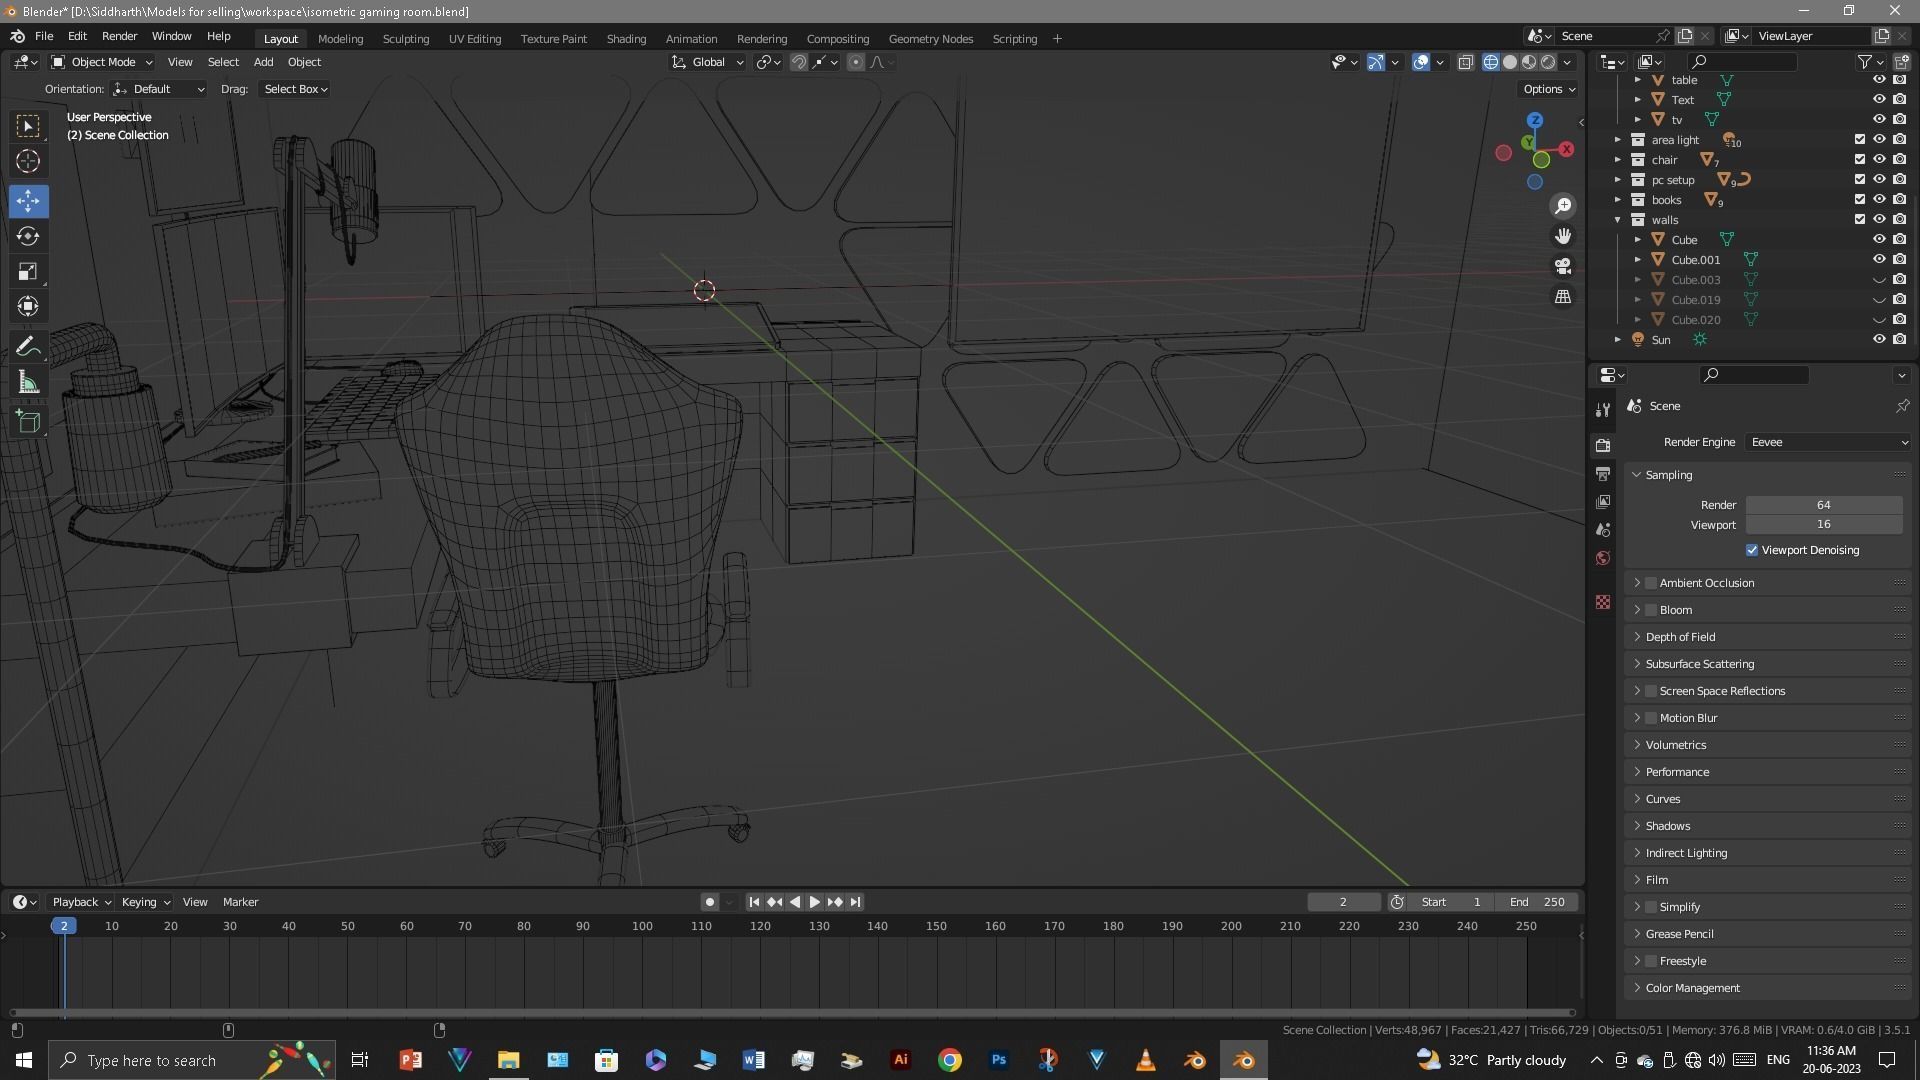The height and width of the screenshot is (1080, 1920).
Task: Open the Options dropdown in viewport
Action: [1548, 89]
